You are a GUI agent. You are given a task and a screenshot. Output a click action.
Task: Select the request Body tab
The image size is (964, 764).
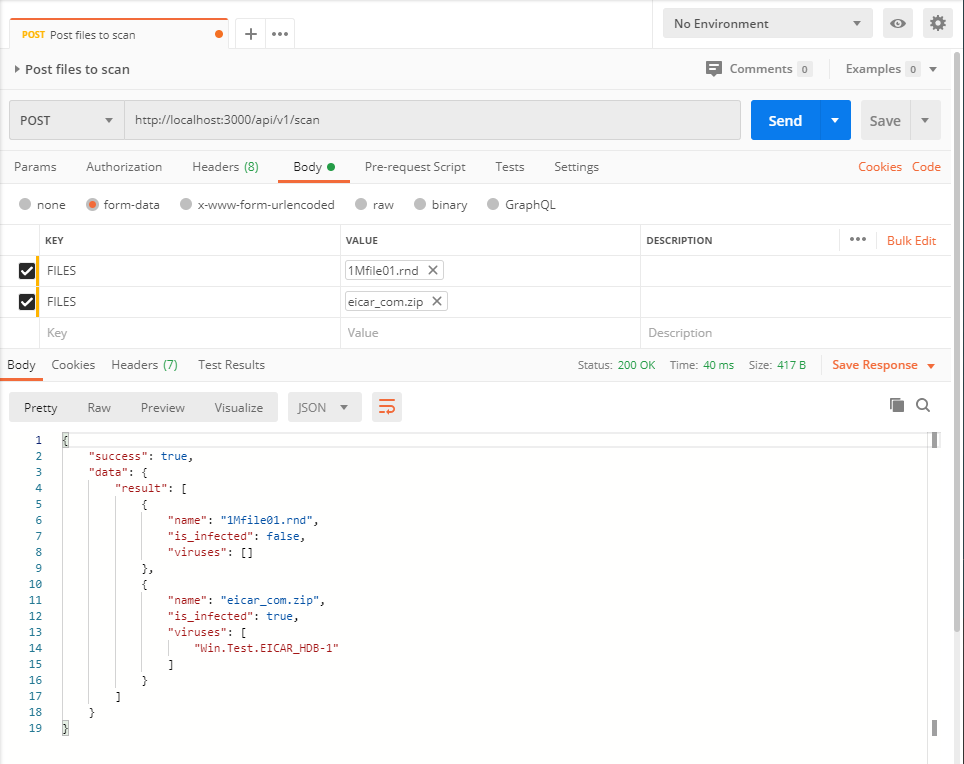[314, 167]
